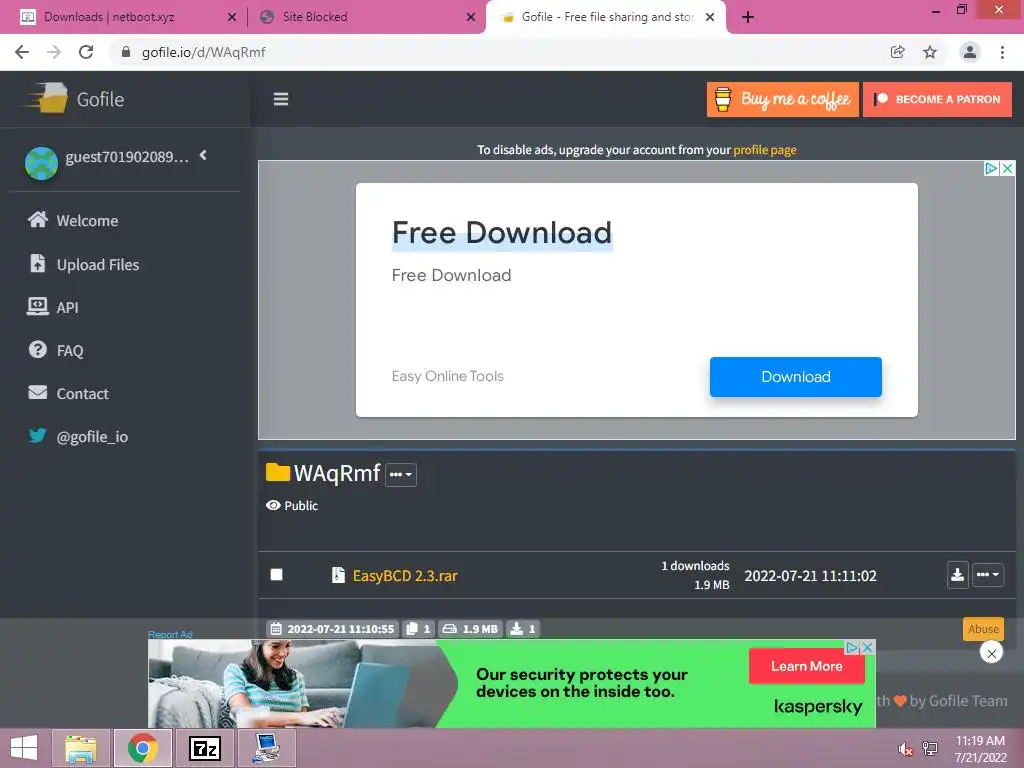Check the EasyBCD 2.3.rar checkbox

coord(277,575)
